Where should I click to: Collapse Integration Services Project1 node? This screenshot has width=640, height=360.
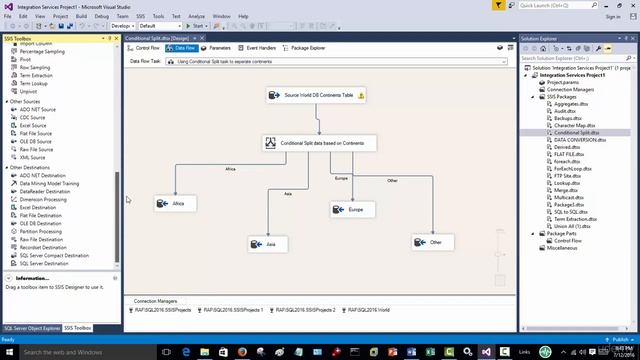pos(526,75)
